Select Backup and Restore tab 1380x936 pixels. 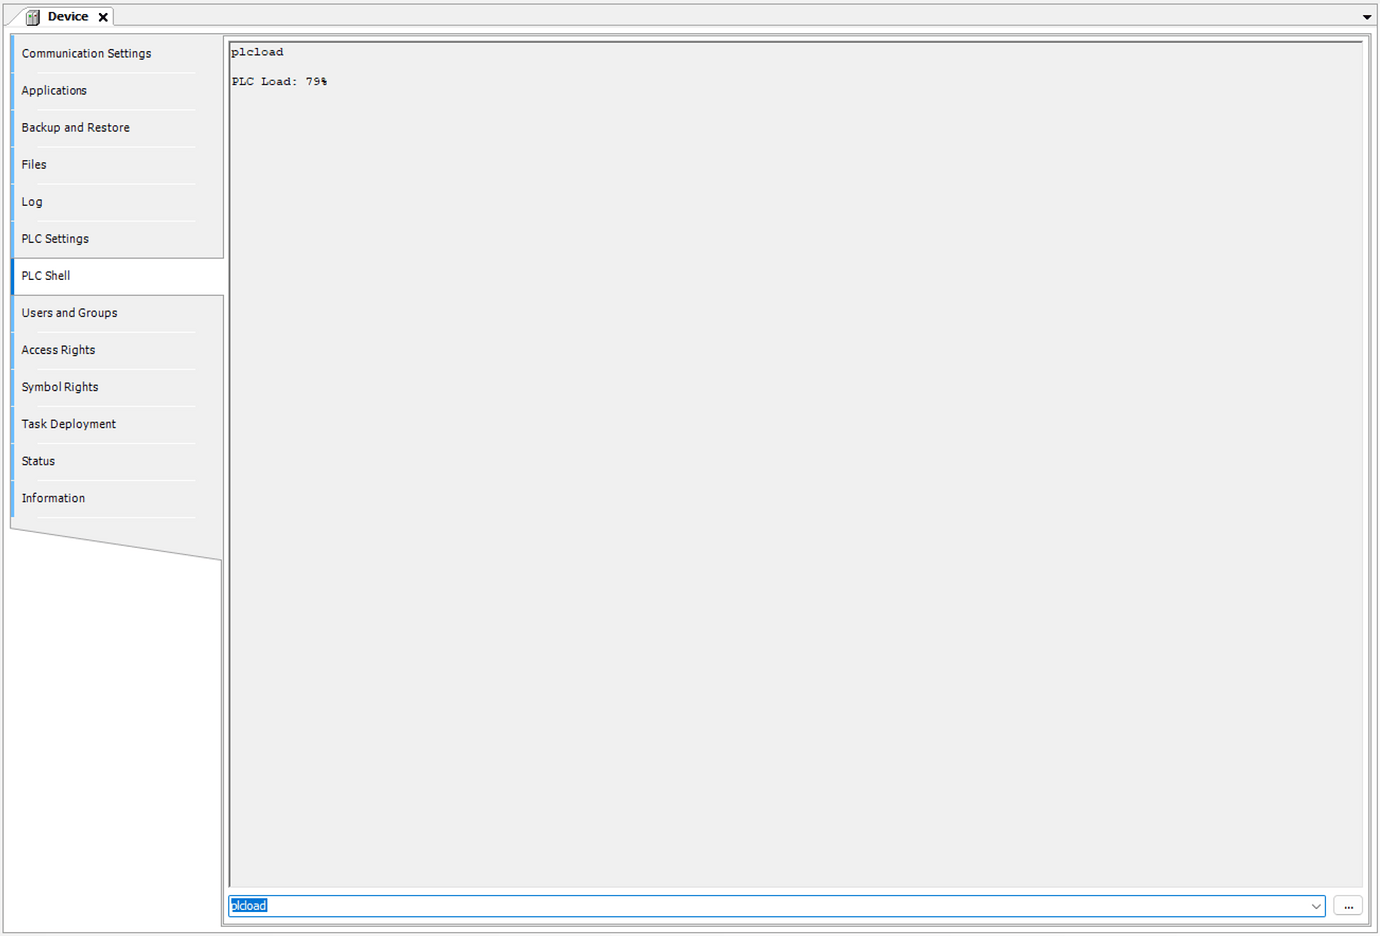pyautogui.click(x=75, y=128)
